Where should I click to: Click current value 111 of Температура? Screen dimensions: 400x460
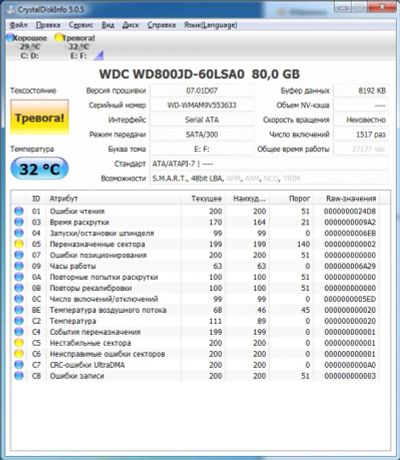coord(215,321)
